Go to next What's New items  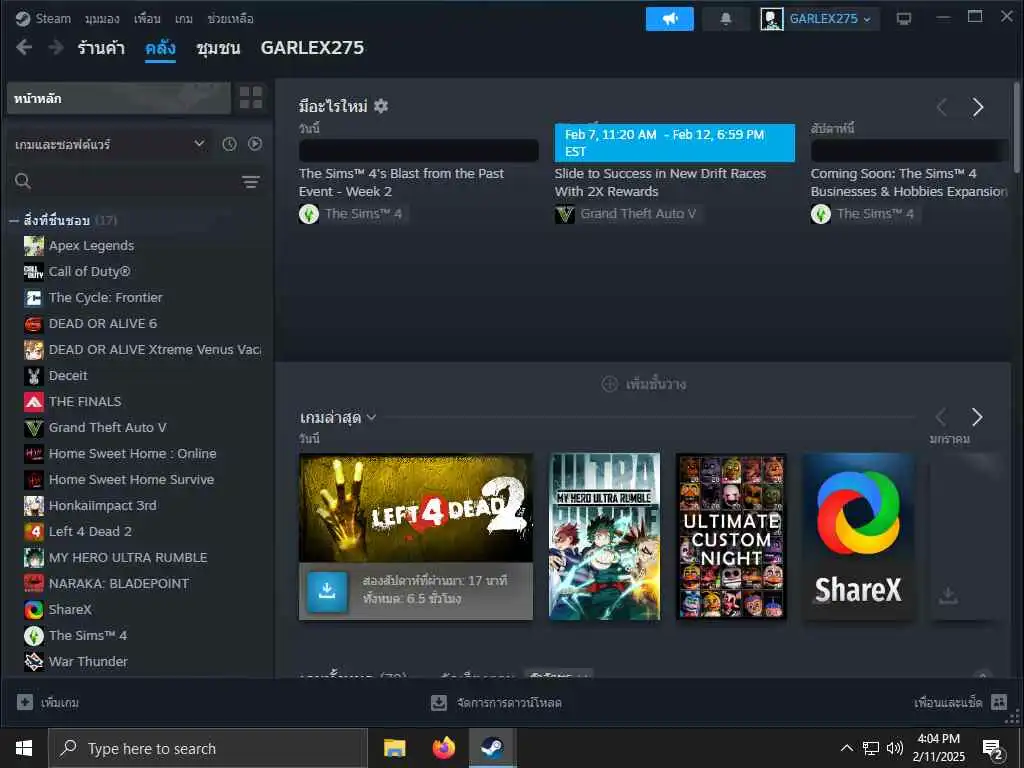[x=978, y=107]
